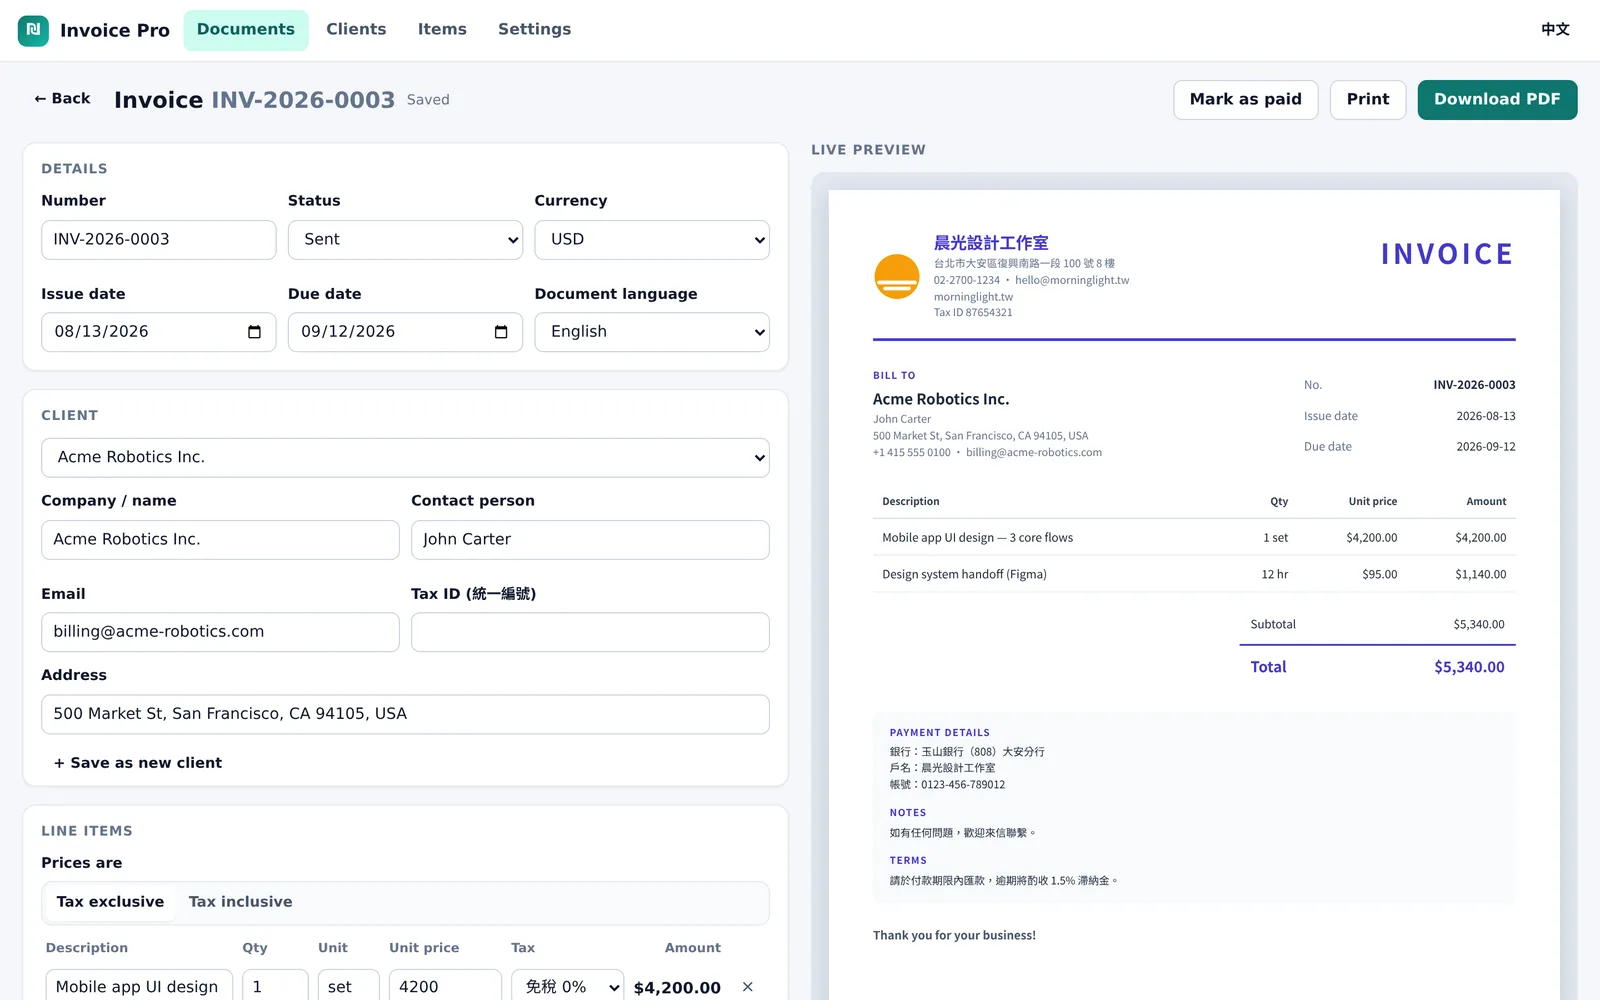Click preview row Design system handoff (Figma)
The width and height of the screenshot is (1600, 1000).
[x=1194, y=575]
